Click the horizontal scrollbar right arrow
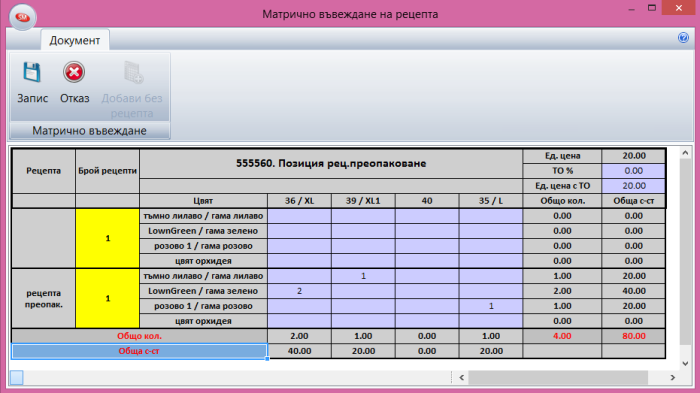 (x=673, y=378)
